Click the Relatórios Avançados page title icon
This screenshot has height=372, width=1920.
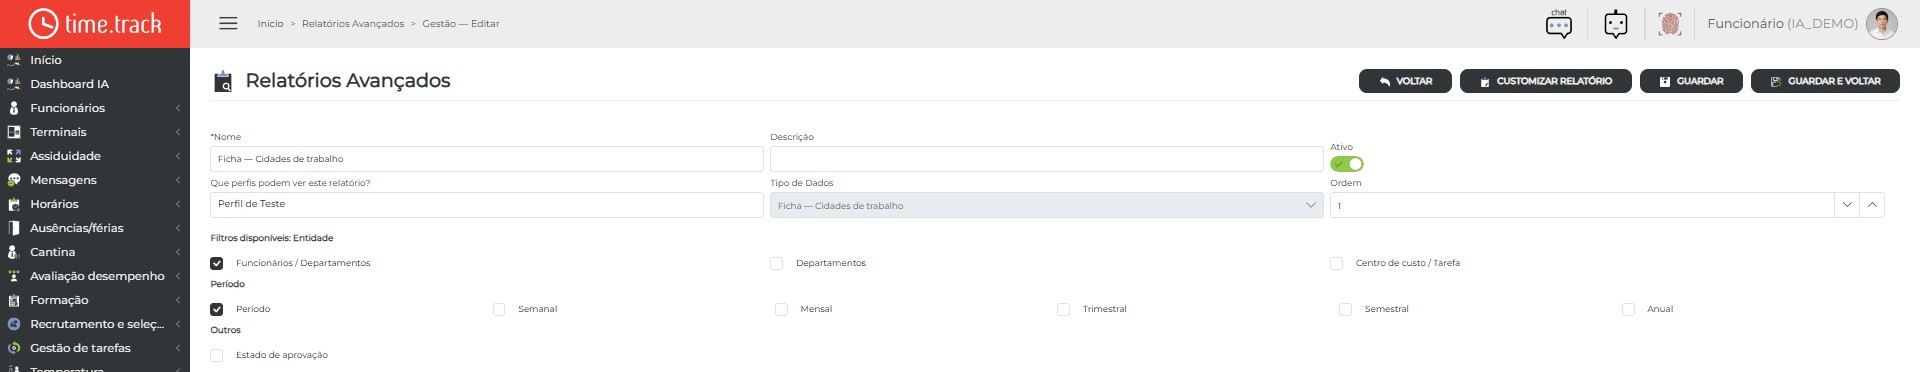click(224, 82)
